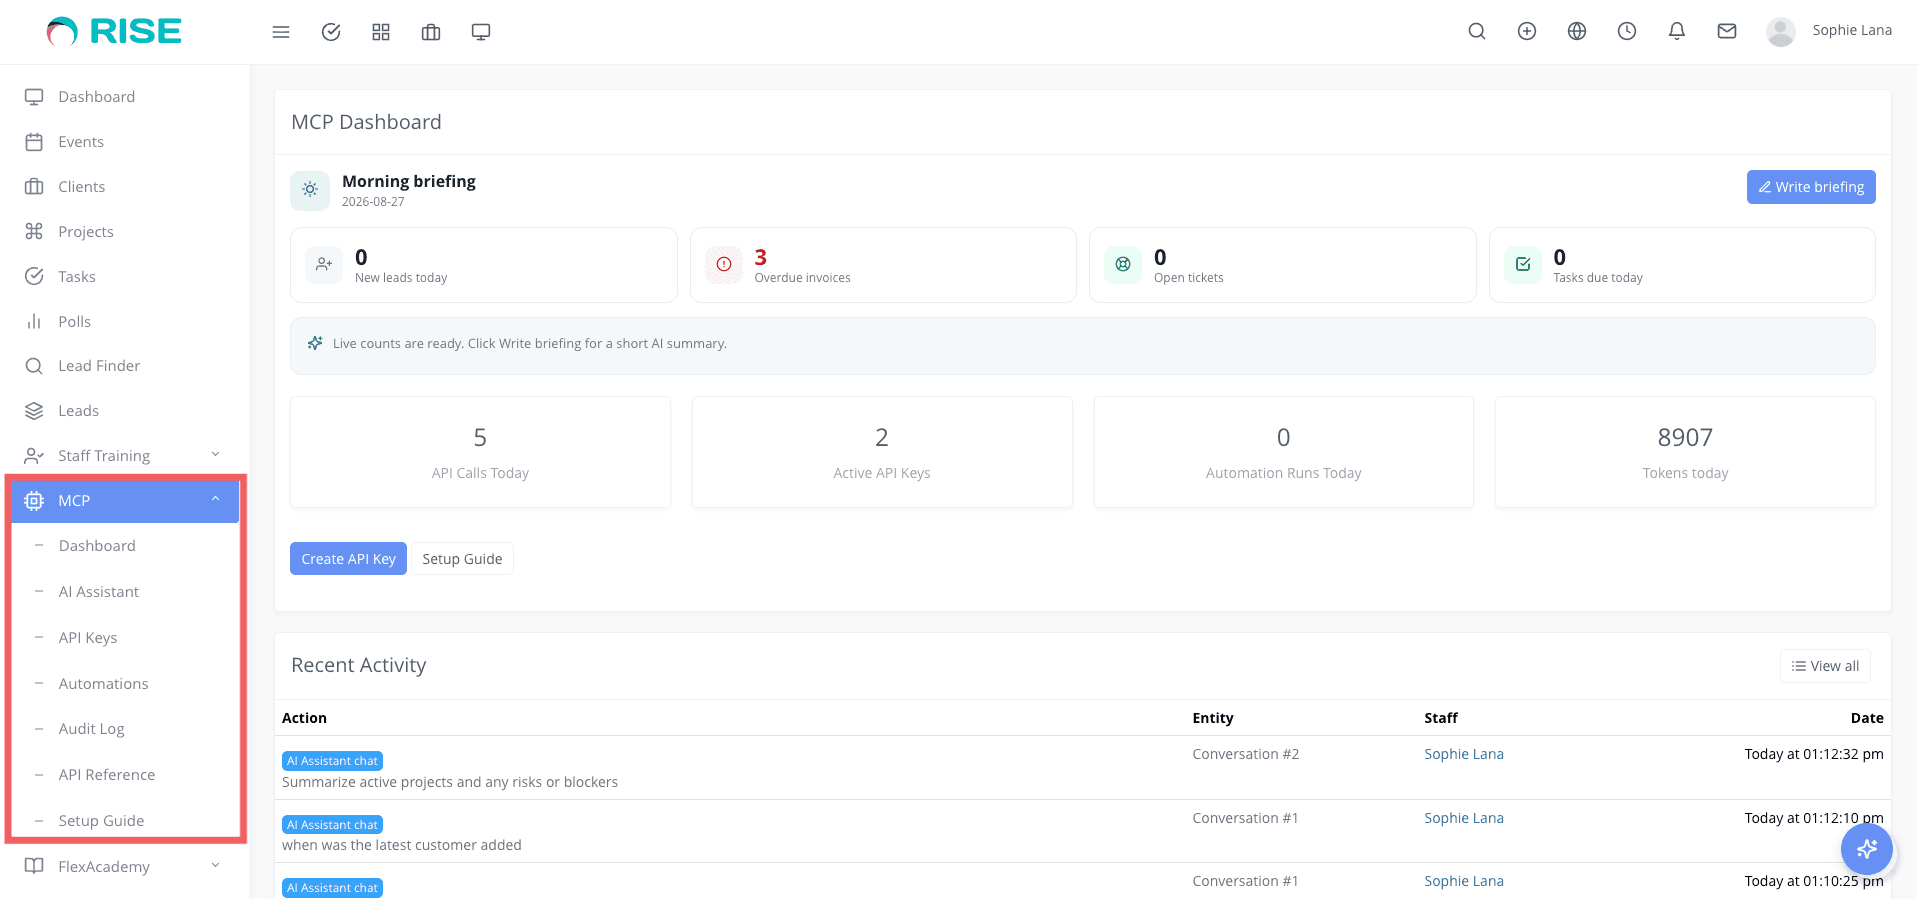
Task: Open the Tokens today card
Action: point(1685,452)
